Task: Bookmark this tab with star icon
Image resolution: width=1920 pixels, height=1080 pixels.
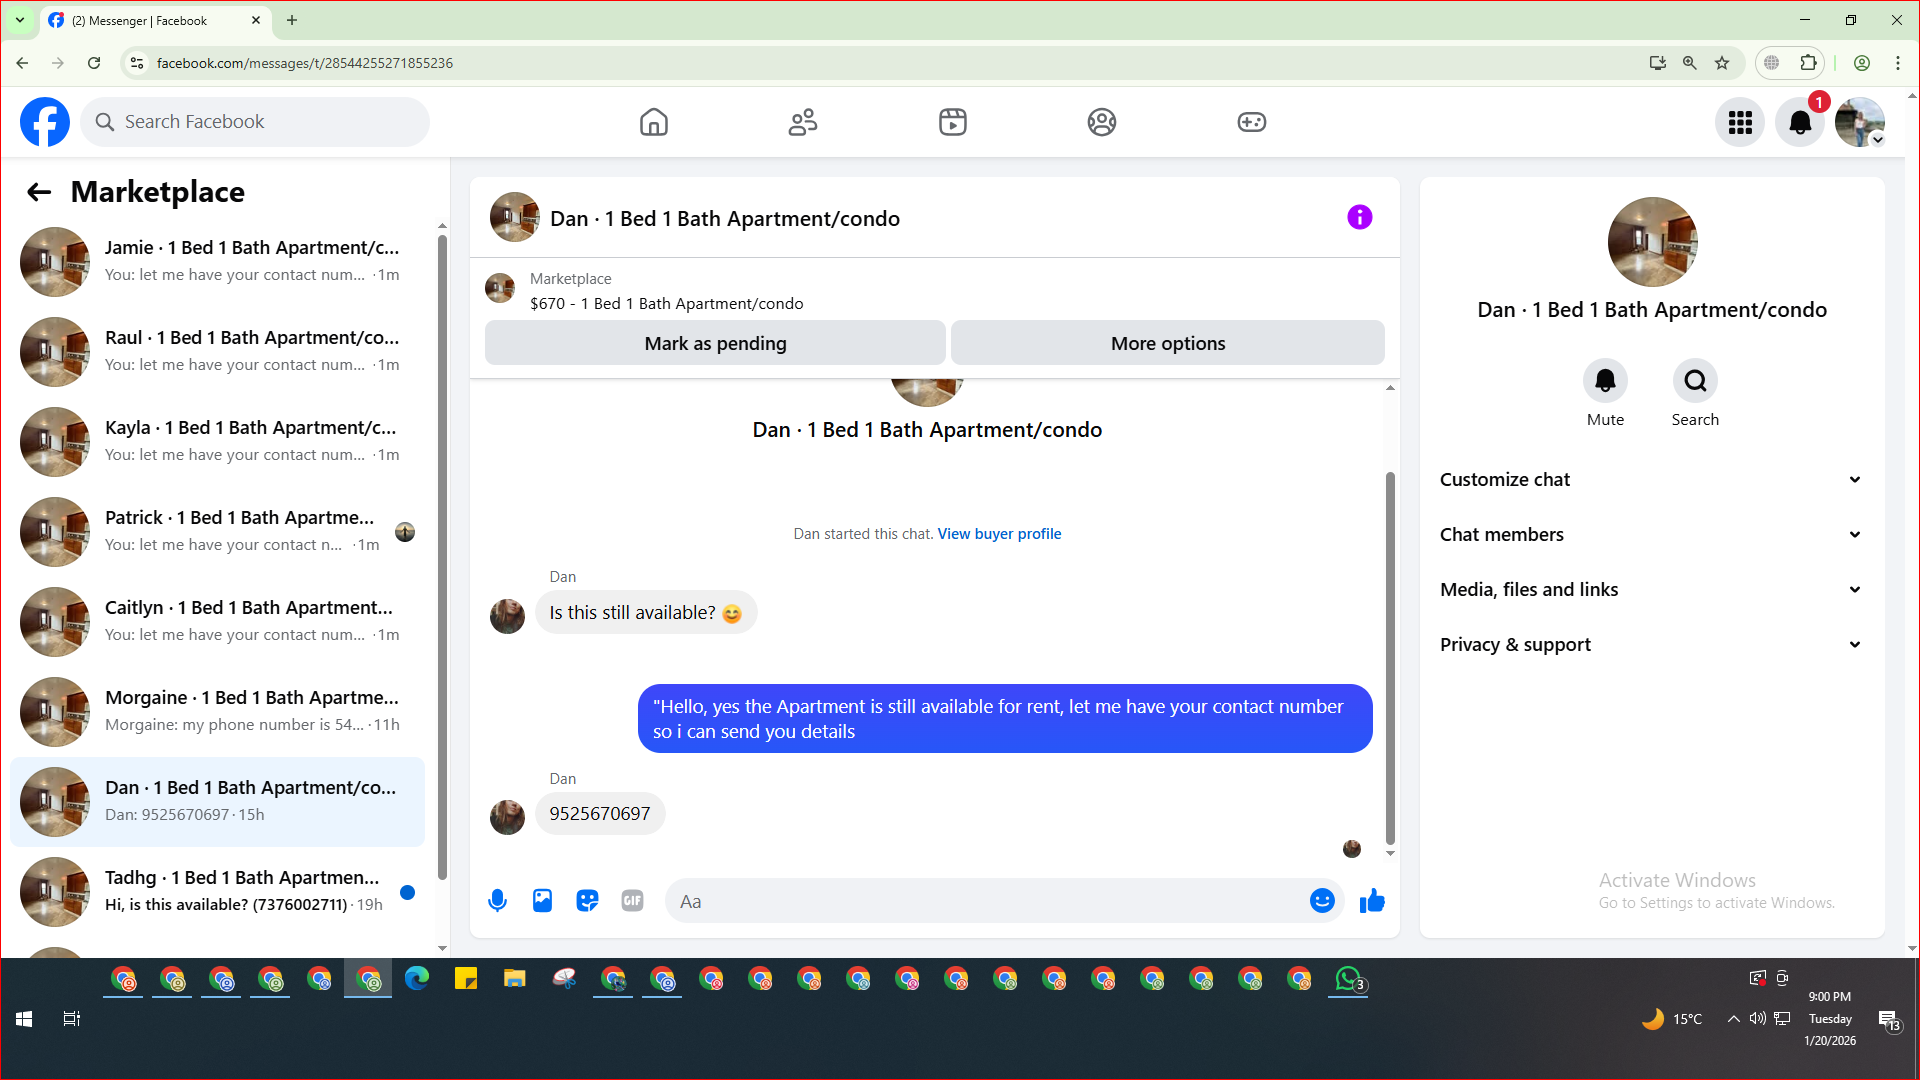Action: point(1722,63)
